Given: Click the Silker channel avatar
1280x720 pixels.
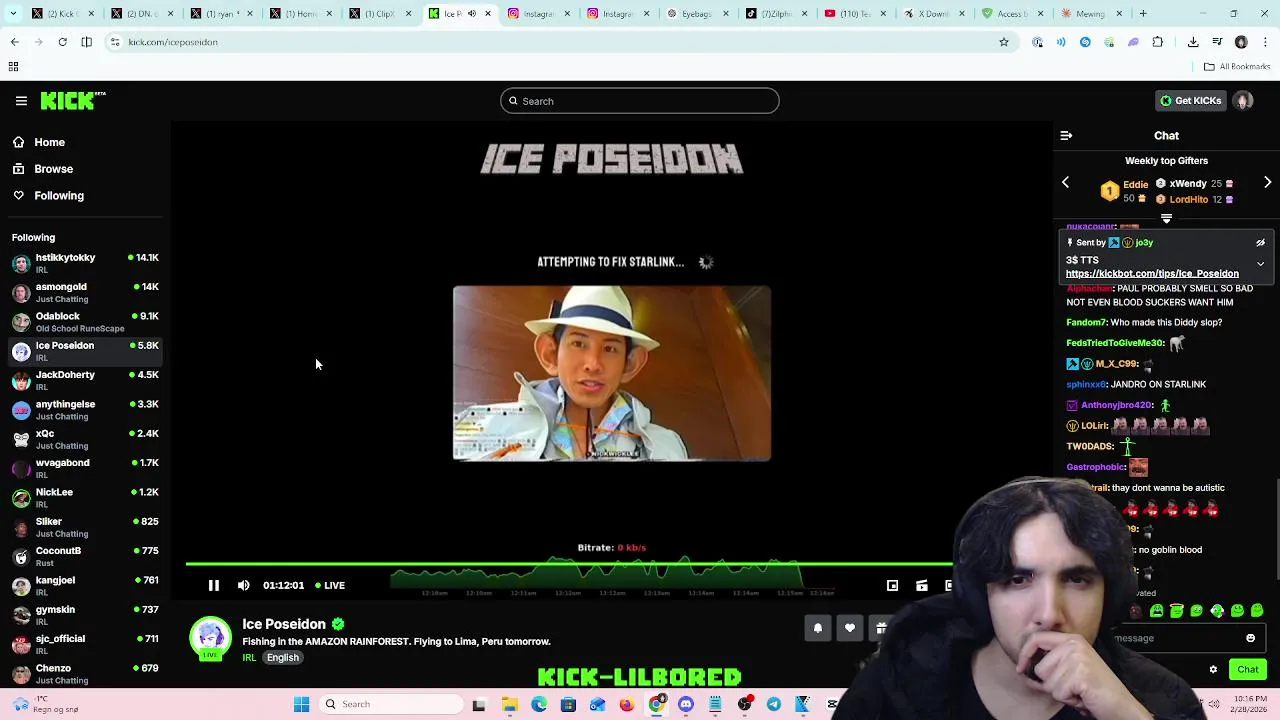Looking at the screenshot, I should point(21,527).
